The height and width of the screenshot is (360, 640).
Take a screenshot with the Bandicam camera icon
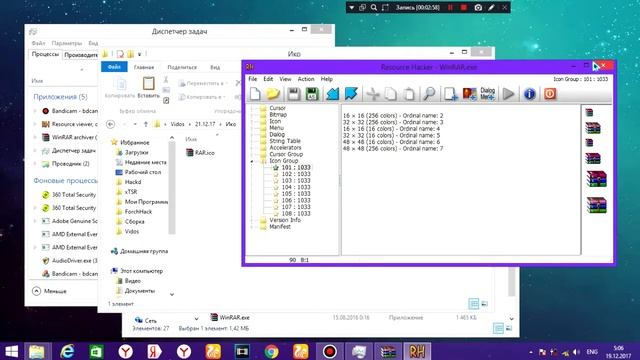pyautogui.click(x=478, y=7)
